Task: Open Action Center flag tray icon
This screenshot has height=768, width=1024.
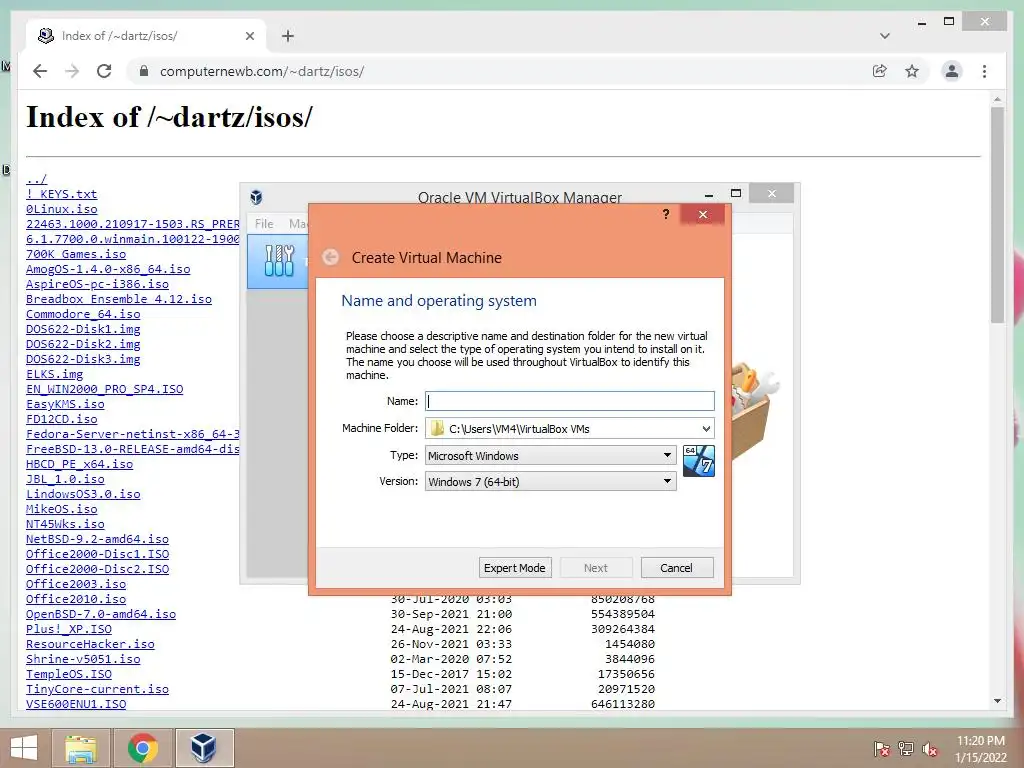Action: tap(880, 748)
